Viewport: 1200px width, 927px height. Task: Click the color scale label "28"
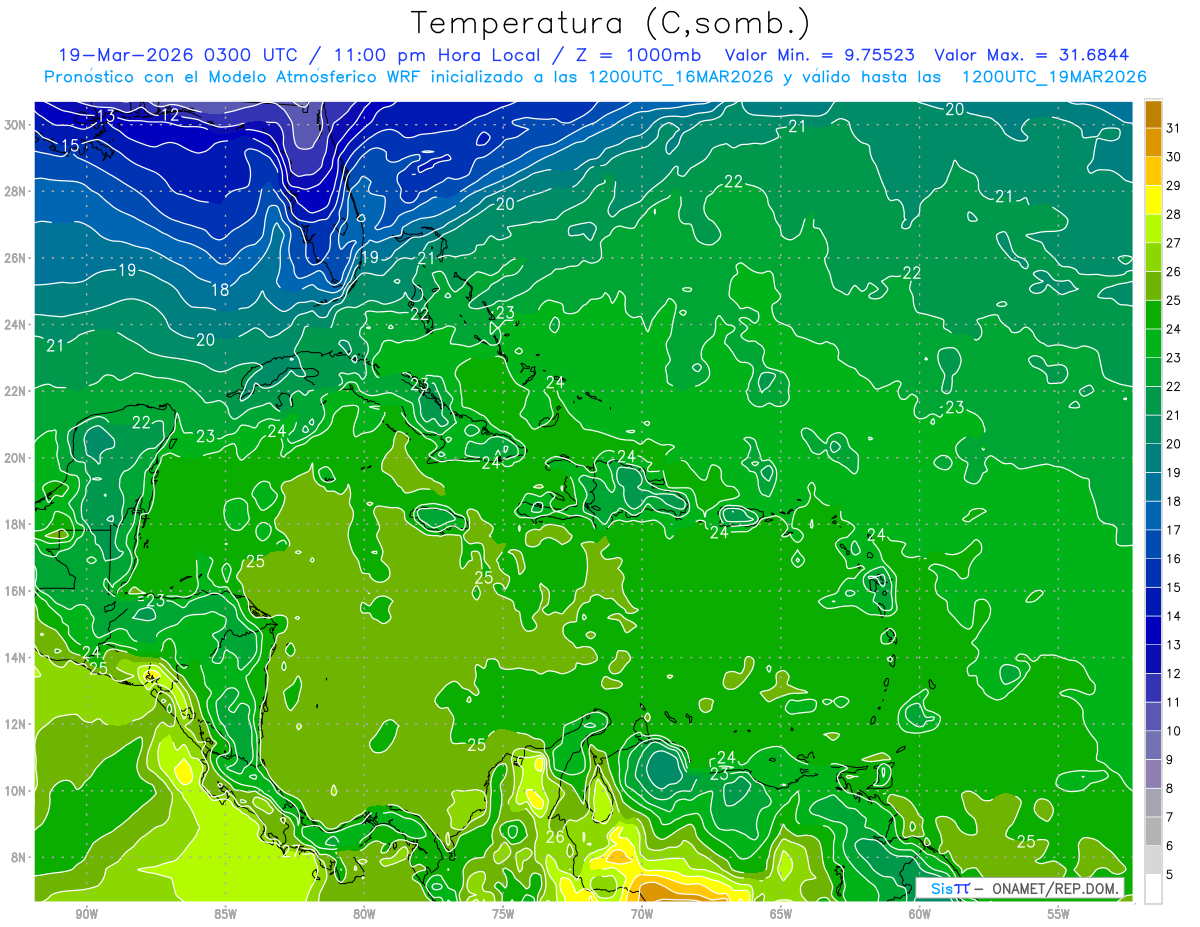1174,214
